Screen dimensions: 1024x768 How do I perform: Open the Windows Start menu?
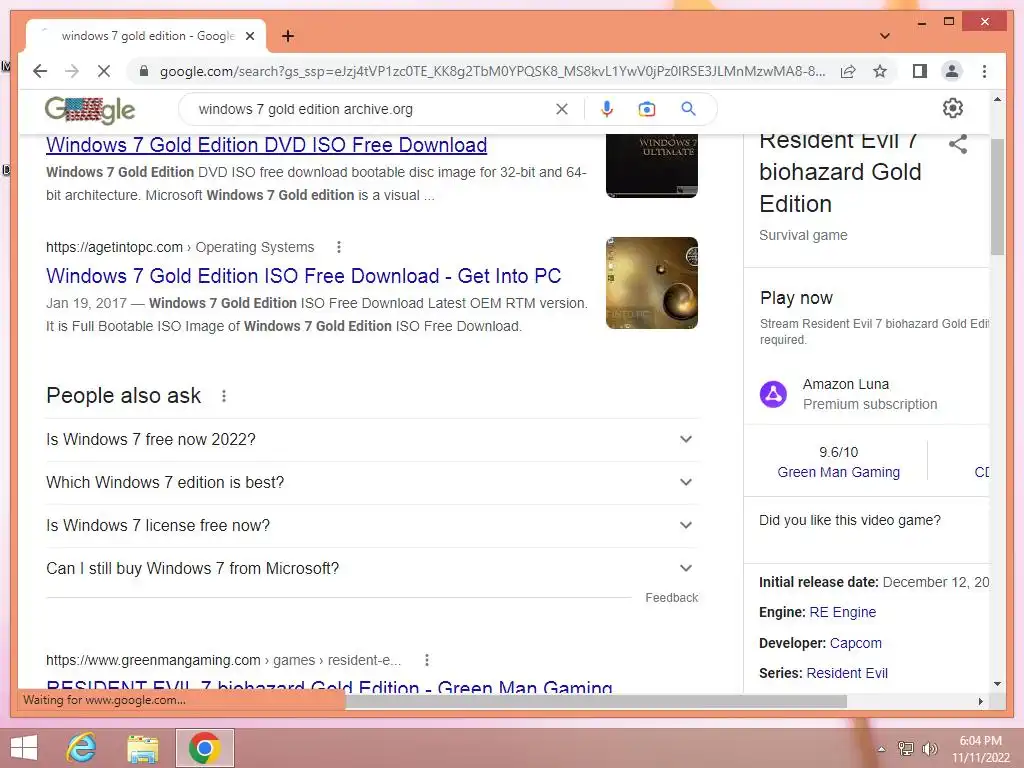pyautogui.click(x=24, y=748)
